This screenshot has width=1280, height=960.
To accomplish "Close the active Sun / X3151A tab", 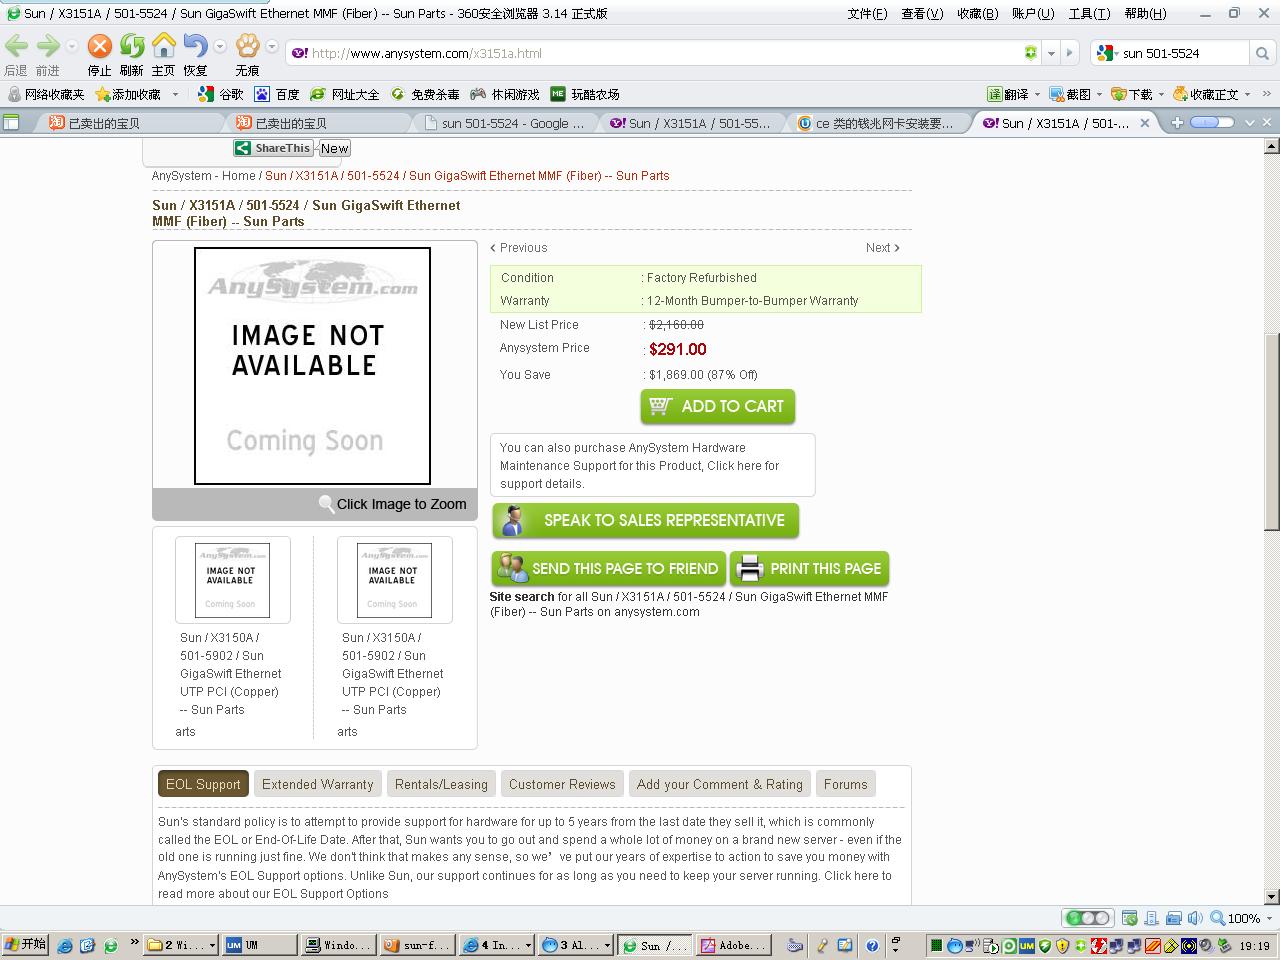I will (x=1146, y=123).
